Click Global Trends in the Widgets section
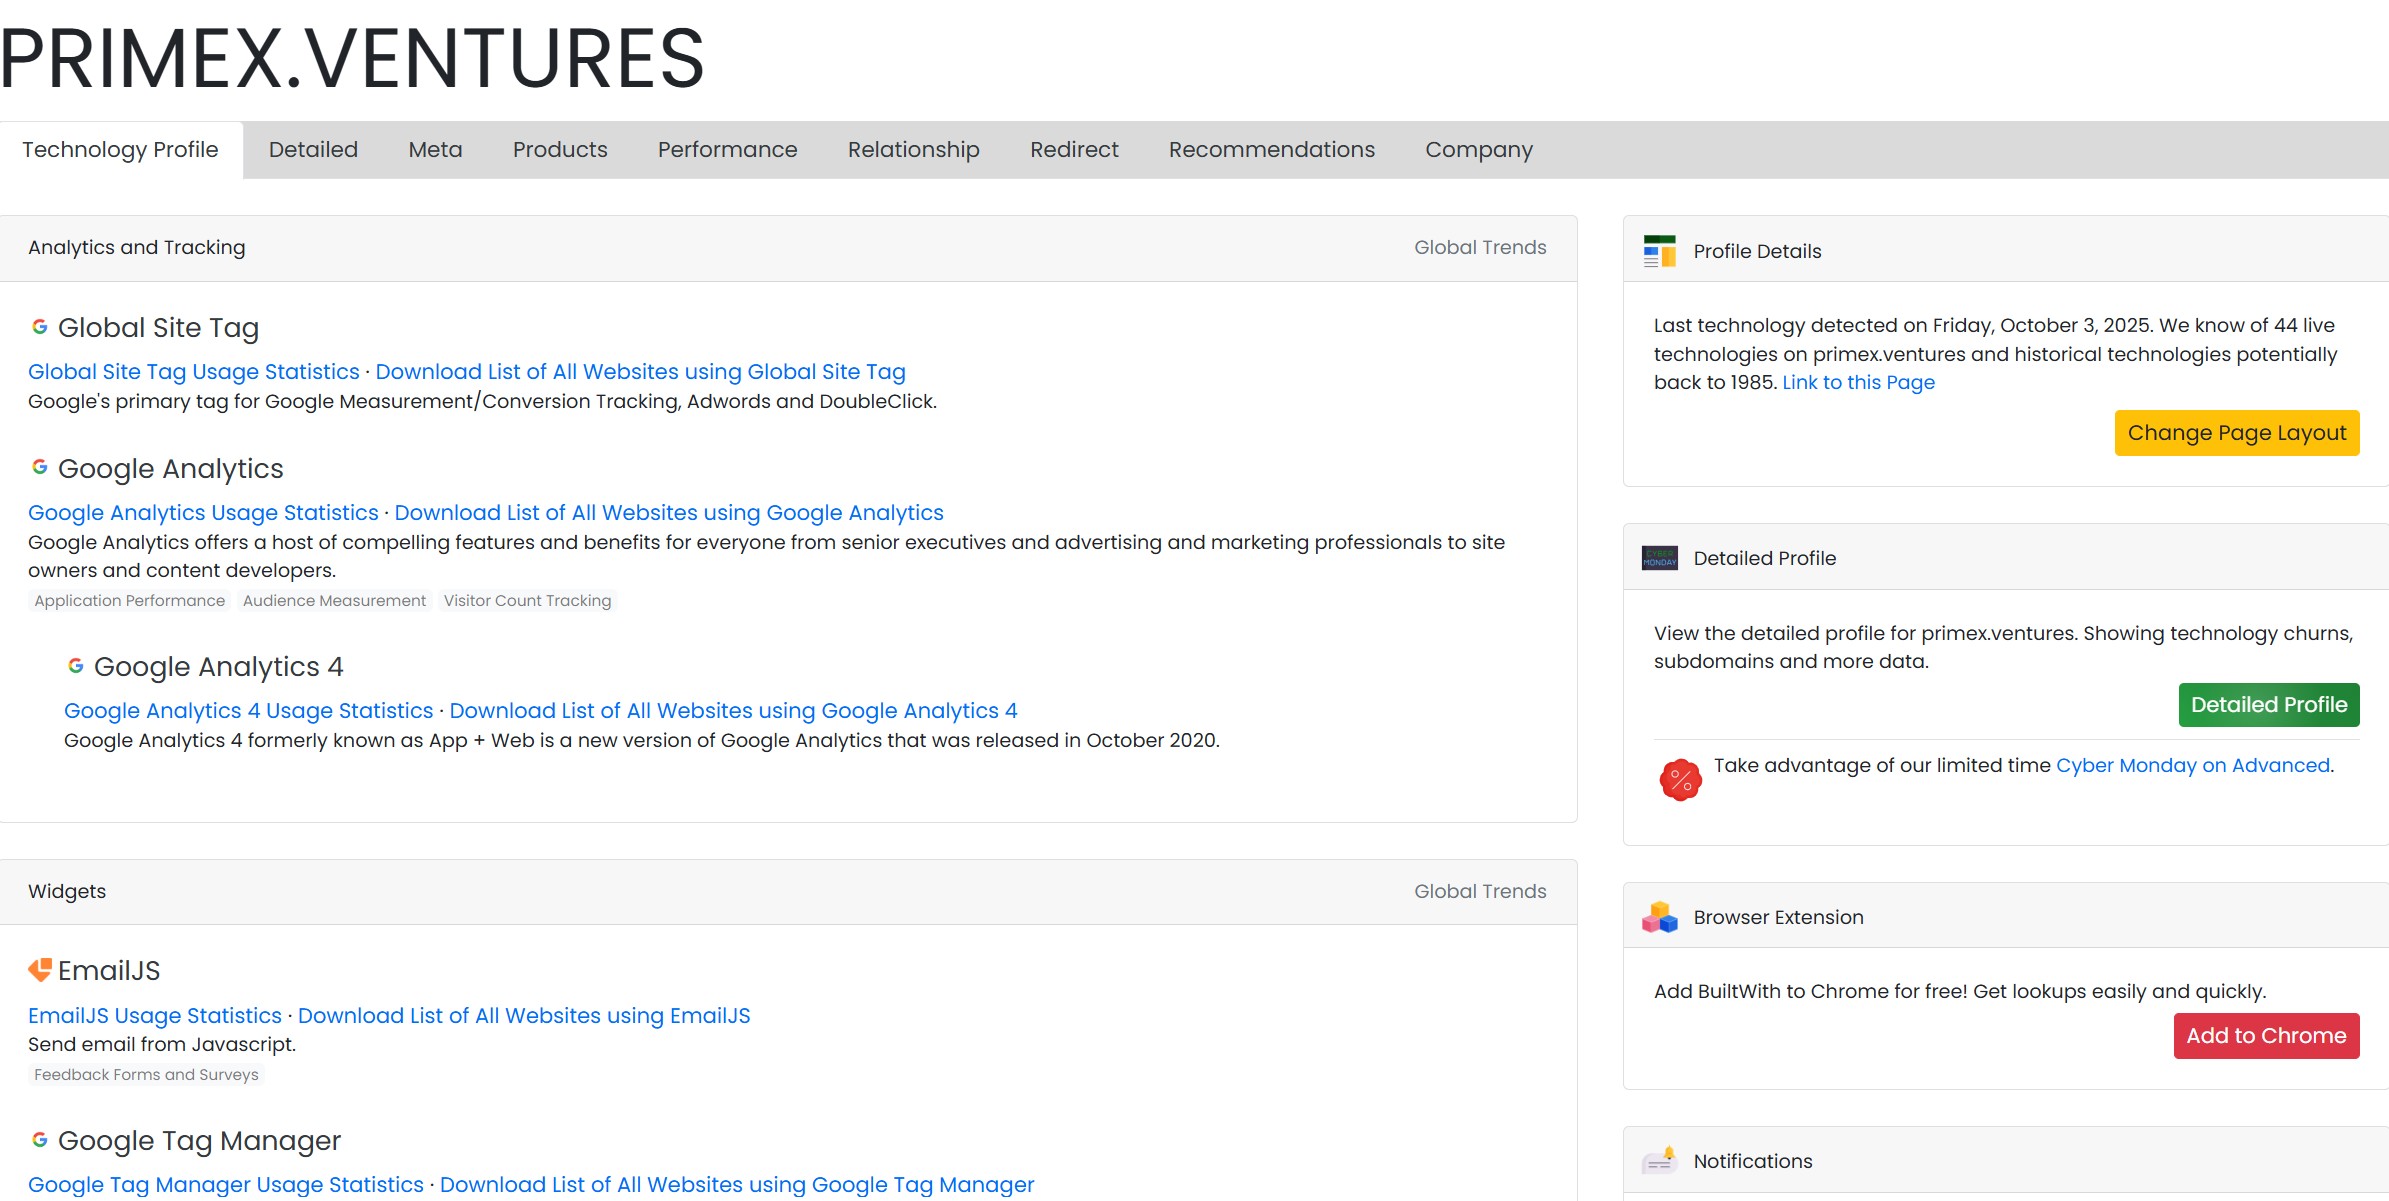Screen dimensions: 2389x1201 click(x=1480, y=890)
